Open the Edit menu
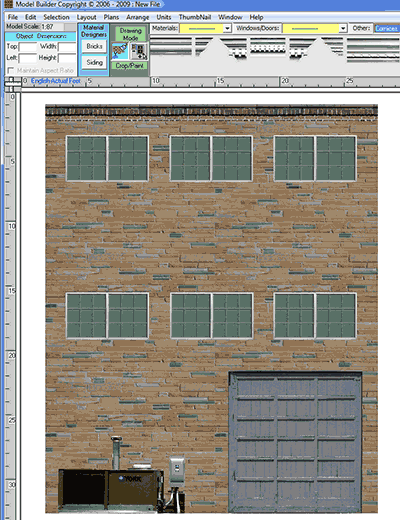400x520 pixels. pos(30,17)
